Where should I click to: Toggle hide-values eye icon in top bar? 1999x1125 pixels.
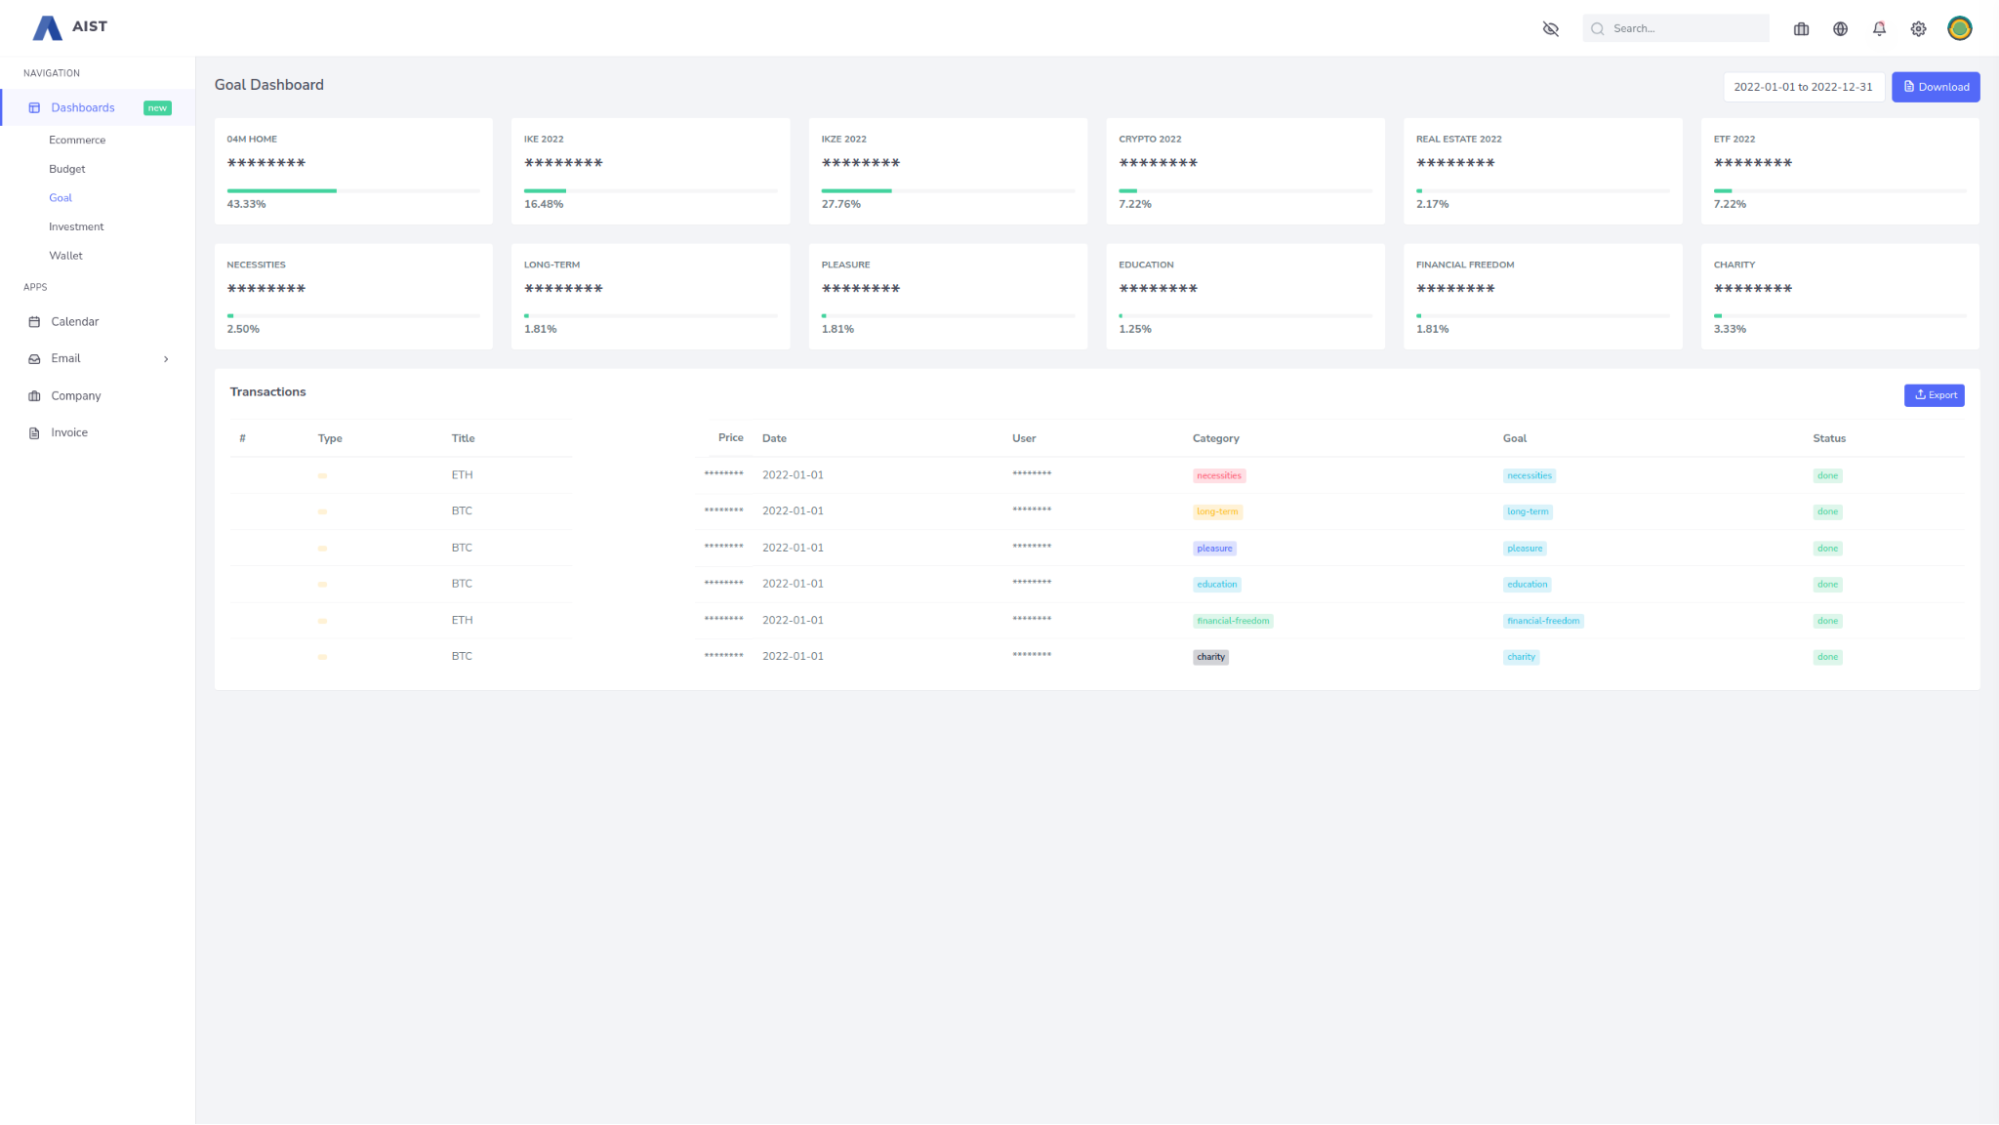click(x=1550, y=29)
